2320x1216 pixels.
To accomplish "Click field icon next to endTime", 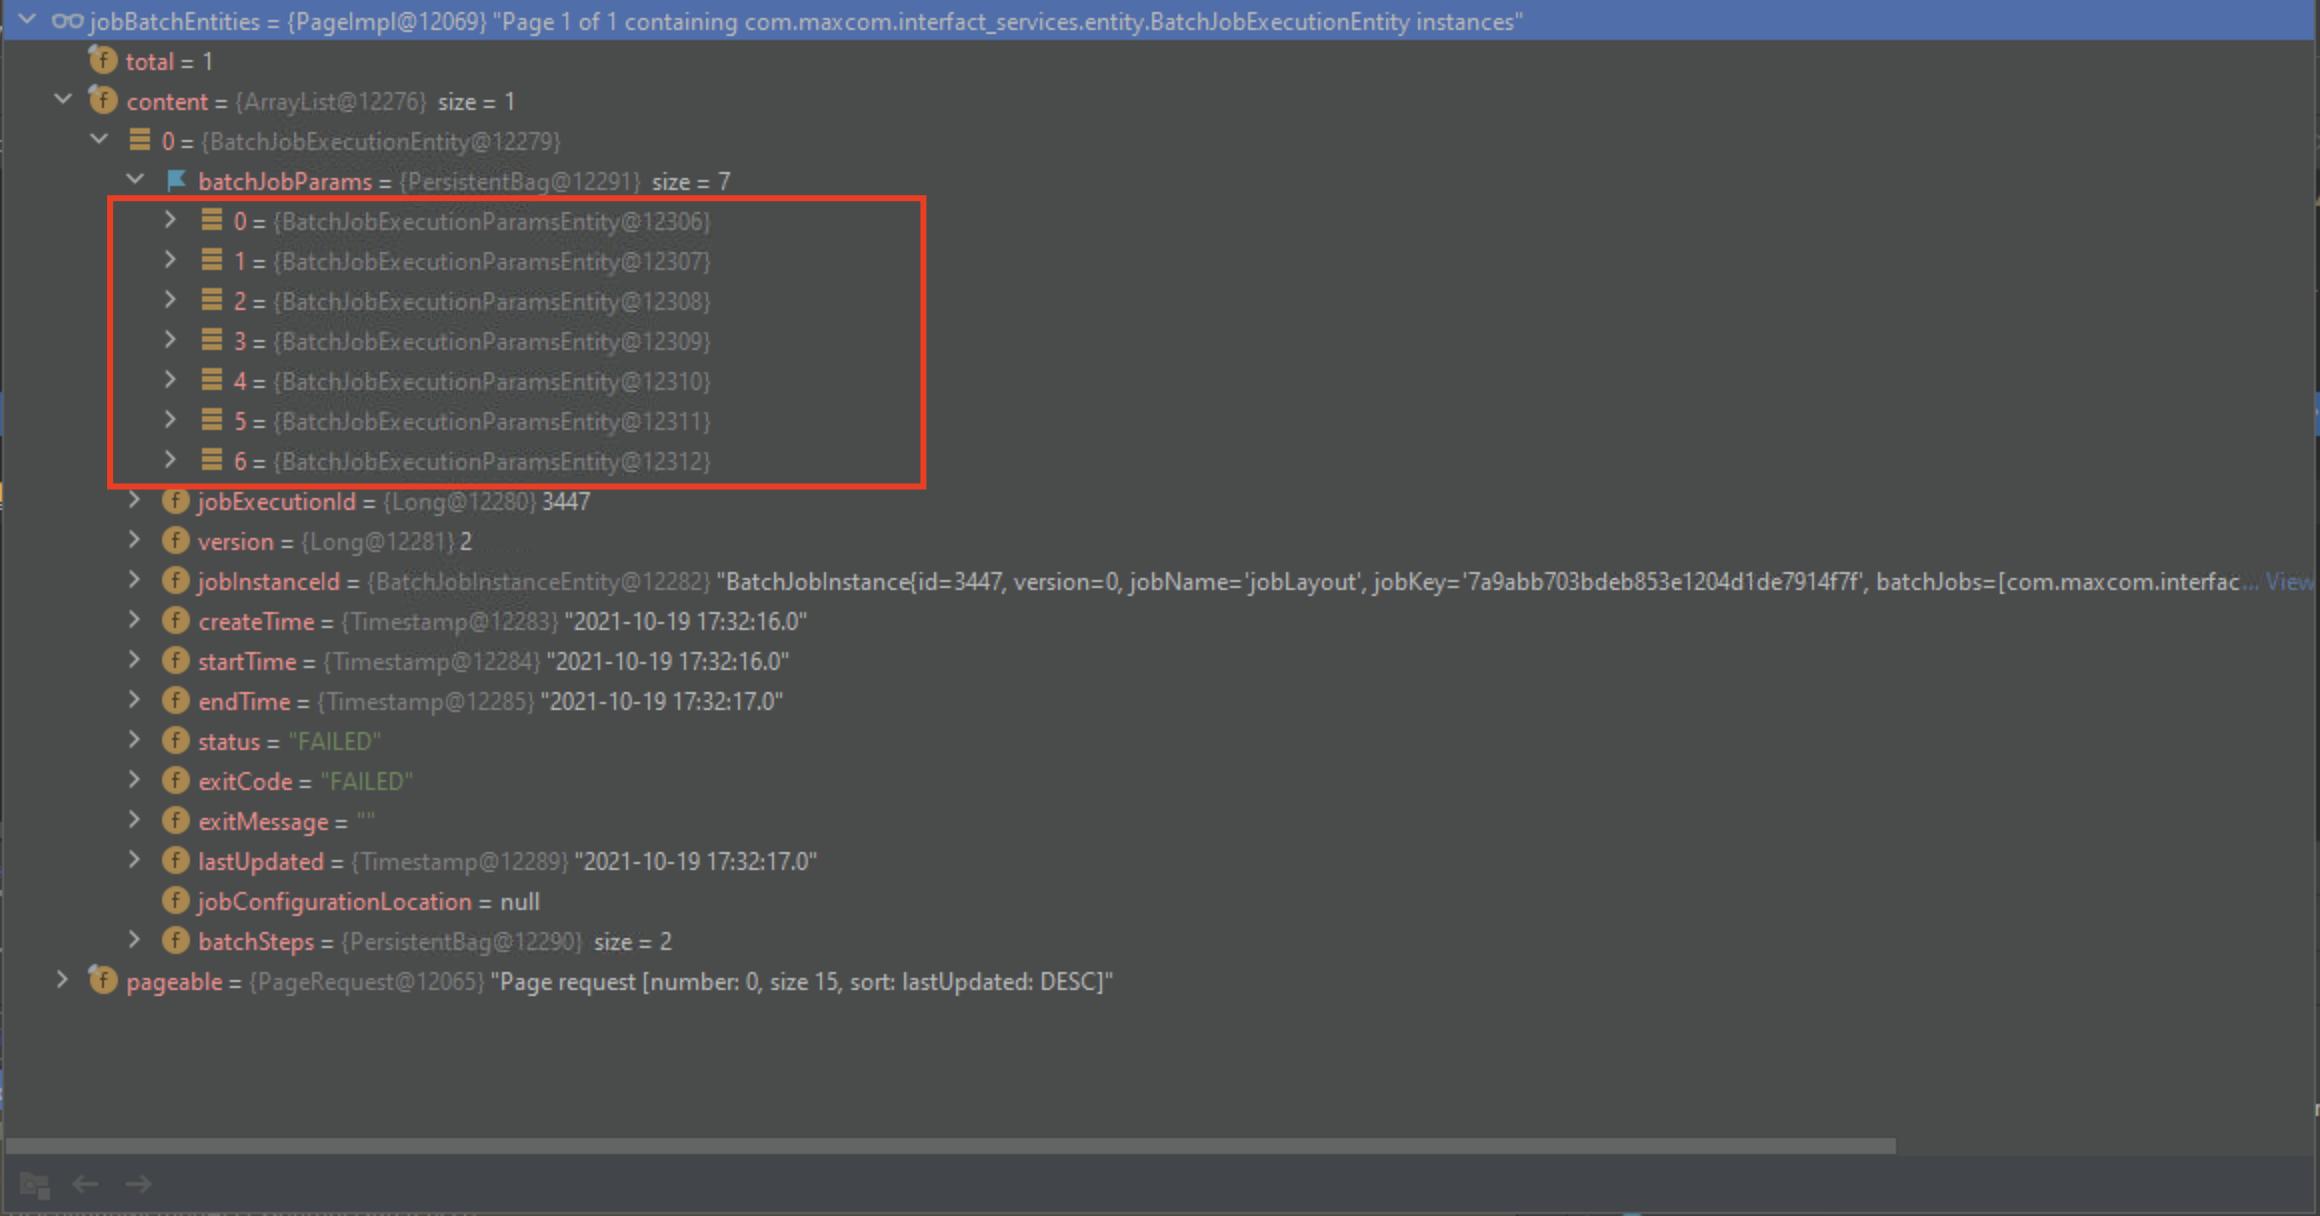I will pos(176,701).
